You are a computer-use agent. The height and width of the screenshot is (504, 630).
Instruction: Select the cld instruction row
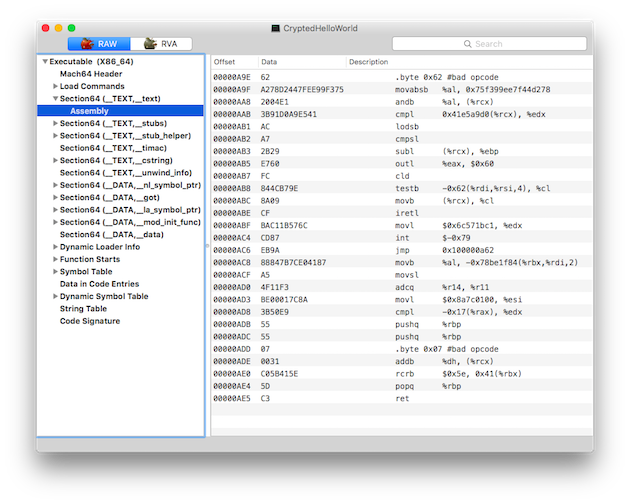point(402,176)
